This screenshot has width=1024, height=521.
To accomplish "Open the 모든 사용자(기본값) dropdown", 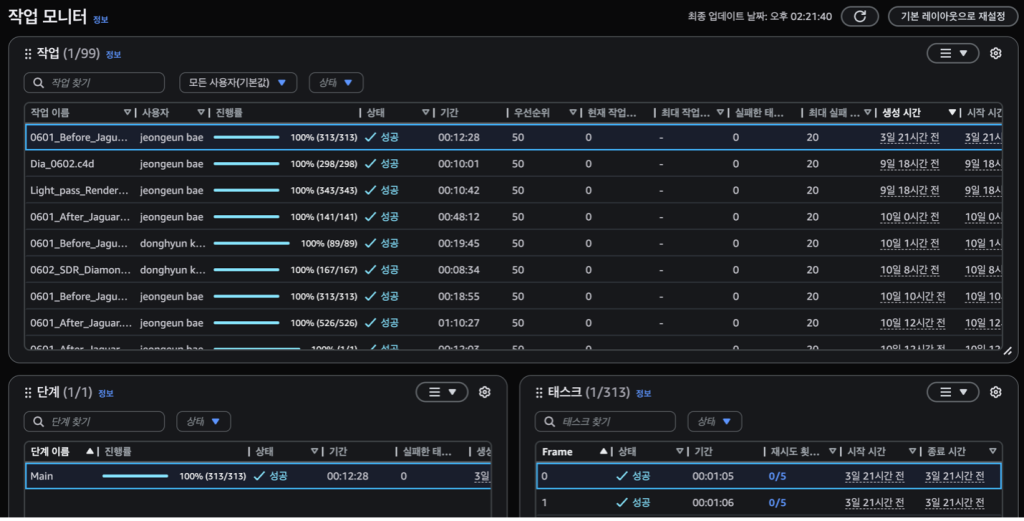I will pos(238,83).
